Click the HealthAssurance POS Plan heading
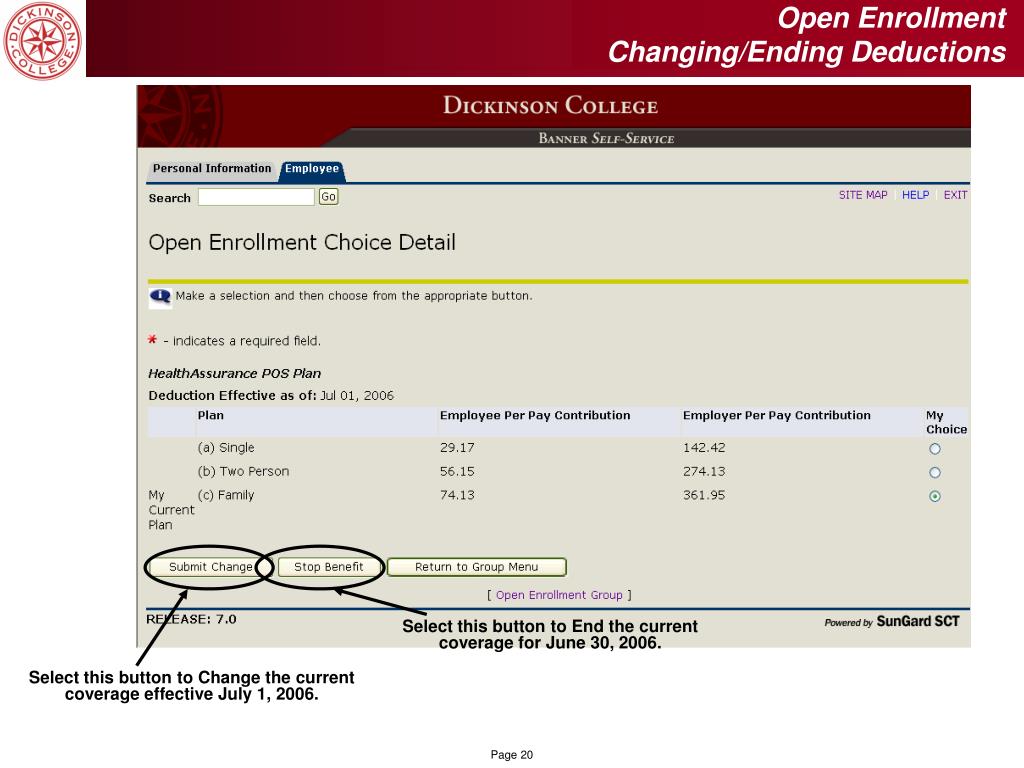The image size is (1024, 768). coord(234,374)
